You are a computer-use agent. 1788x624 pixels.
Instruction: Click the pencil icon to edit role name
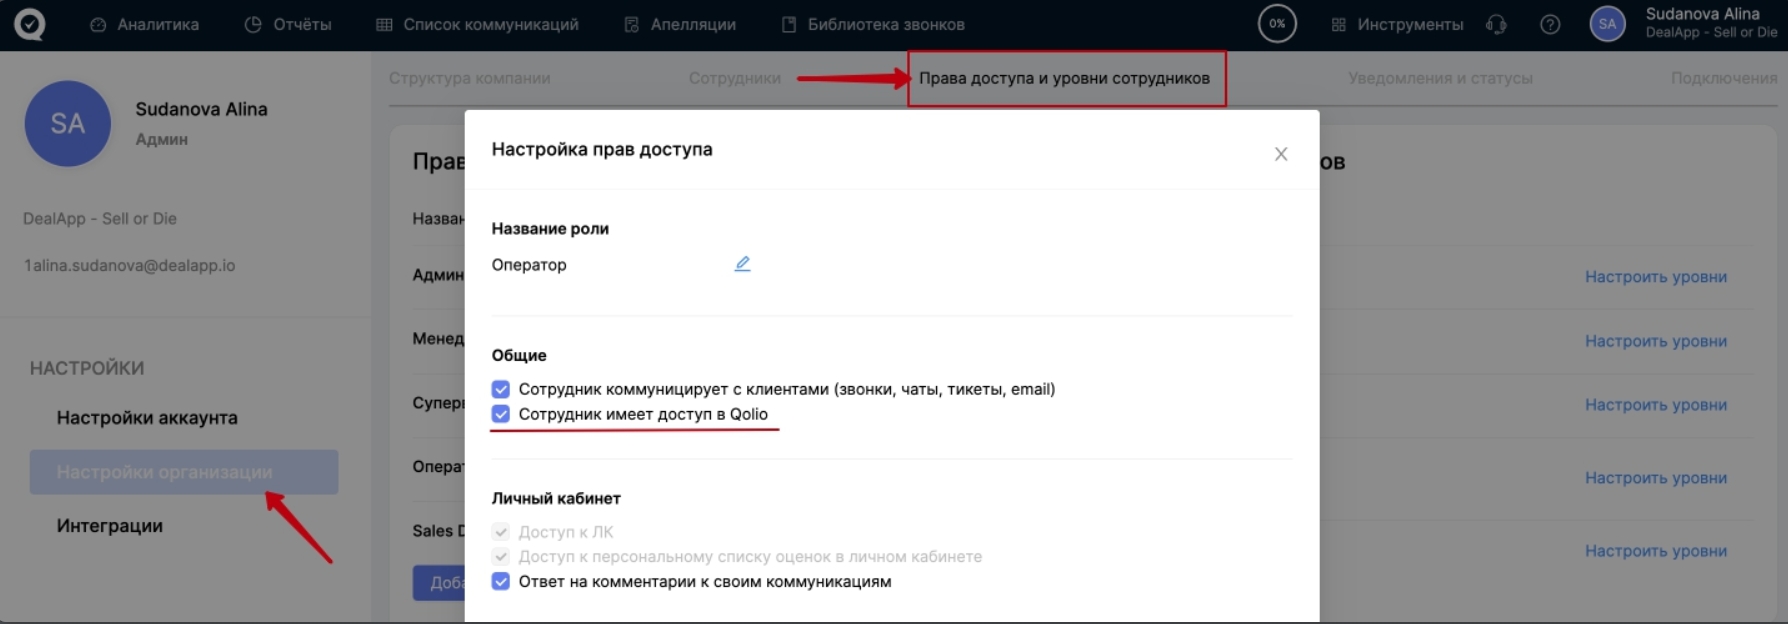742,264
